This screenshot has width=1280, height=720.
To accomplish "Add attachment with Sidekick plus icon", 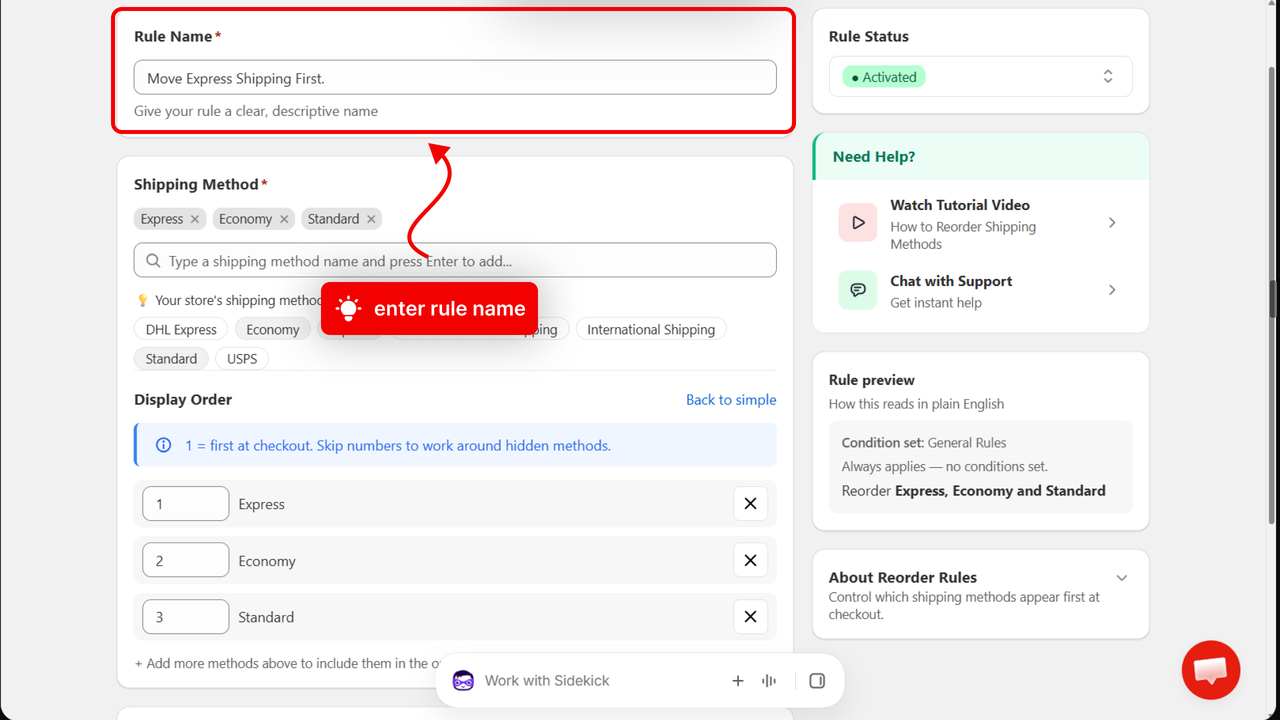I will [x=738, y=681].
